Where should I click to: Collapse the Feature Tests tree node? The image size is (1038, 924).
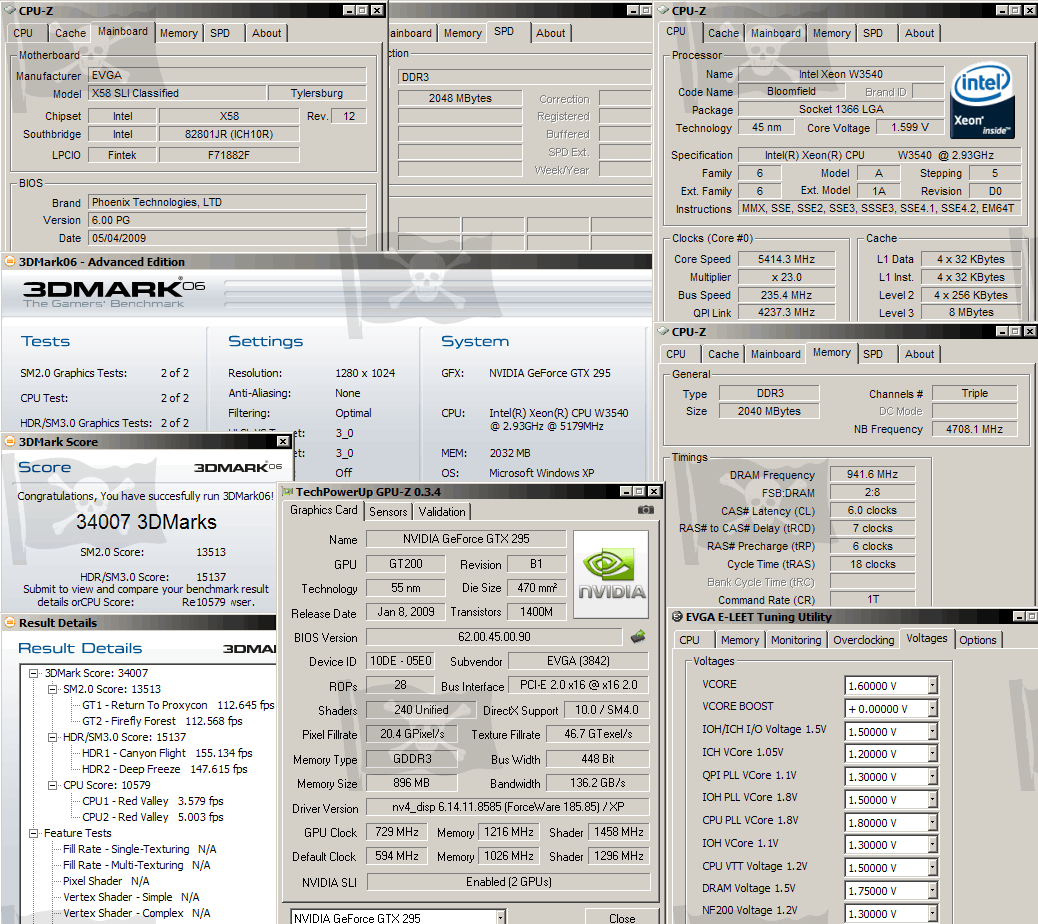[x=33, y=833]
